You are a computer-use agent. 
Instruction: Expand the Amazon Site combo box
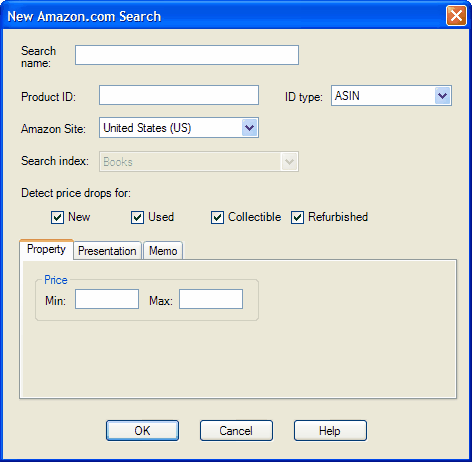[179, 128]
